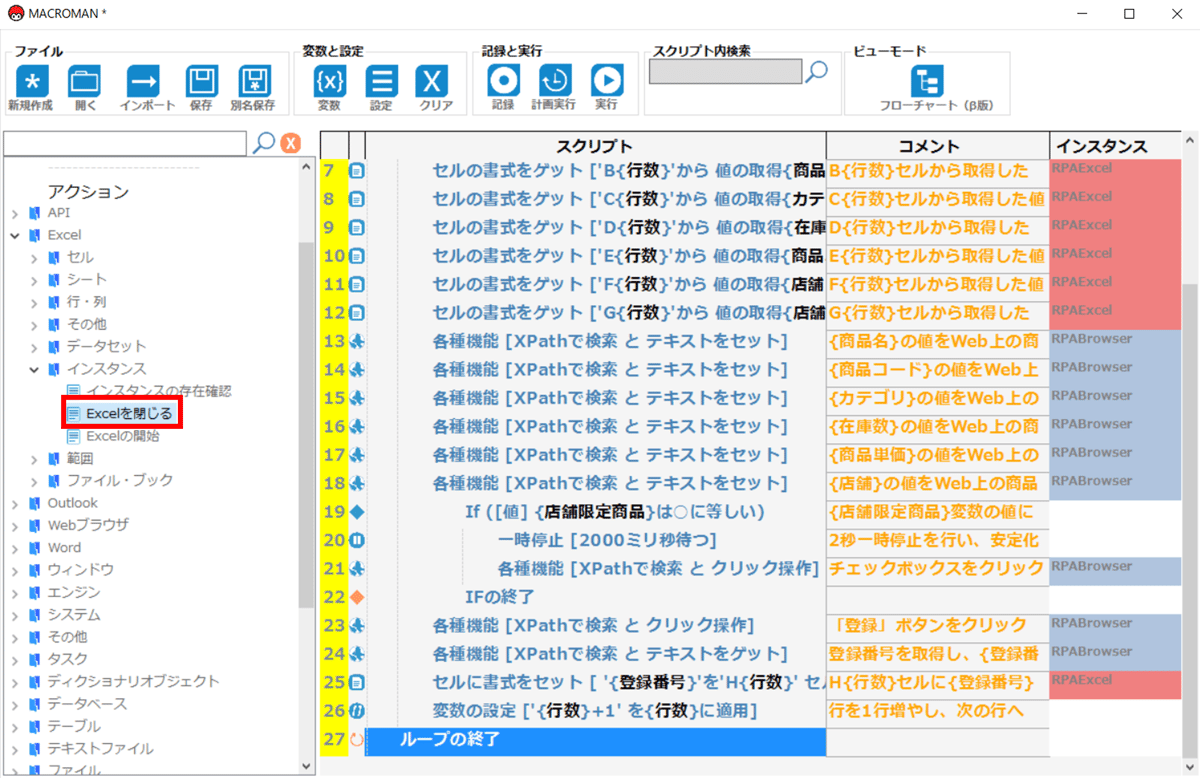Open a file with the 開く icon
1200x778 pixels.
pyautogui.click(x=84, y=81)
